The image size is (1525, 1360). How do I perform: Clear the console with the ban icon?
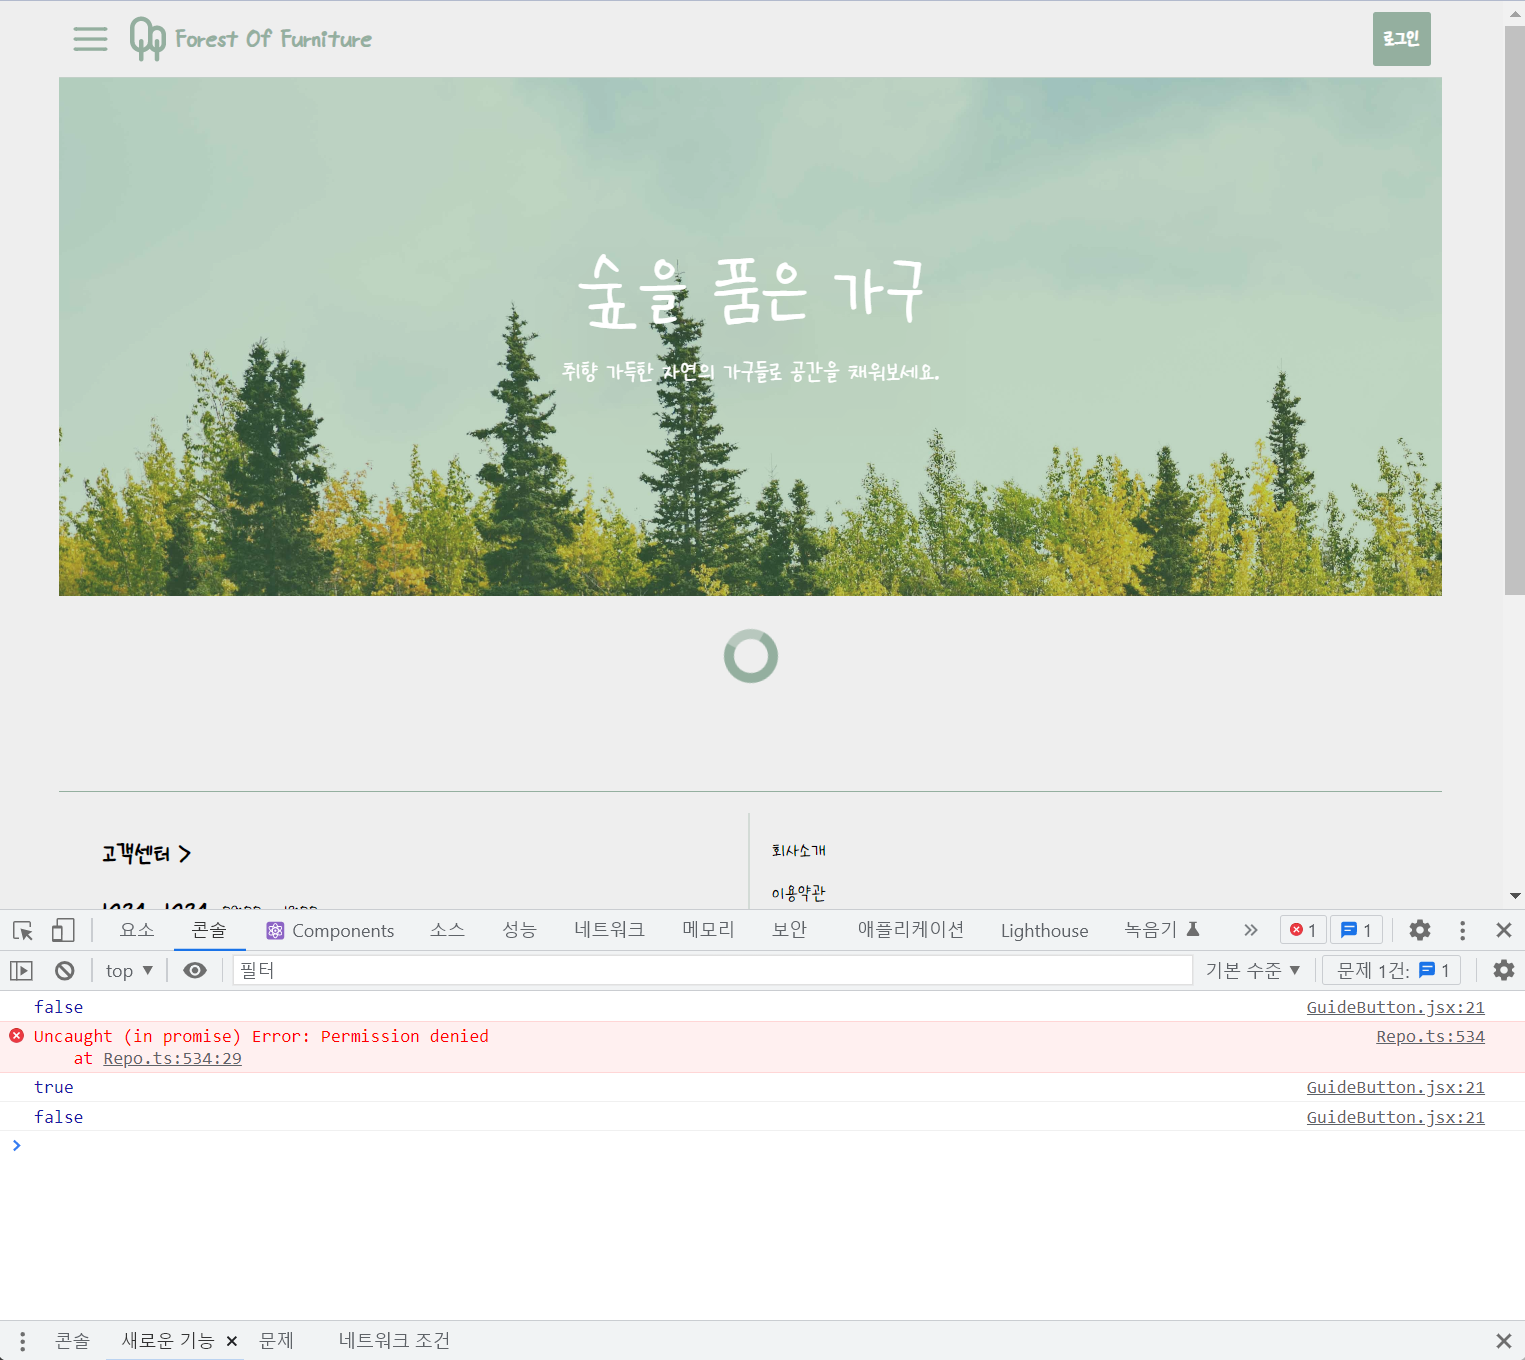pyautogui.click(x=65, y=970)
